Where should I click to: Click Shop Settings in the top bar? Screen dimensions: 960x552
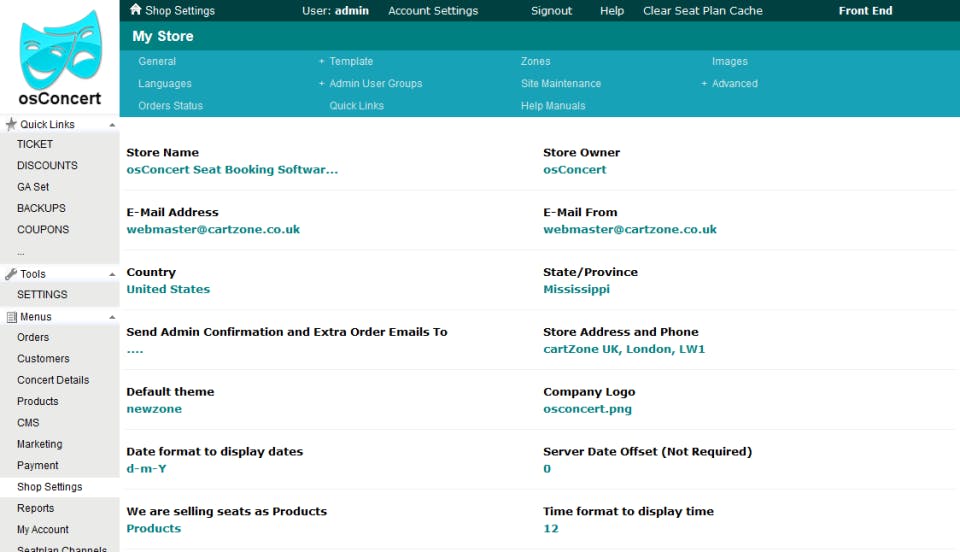click(180, 10)
